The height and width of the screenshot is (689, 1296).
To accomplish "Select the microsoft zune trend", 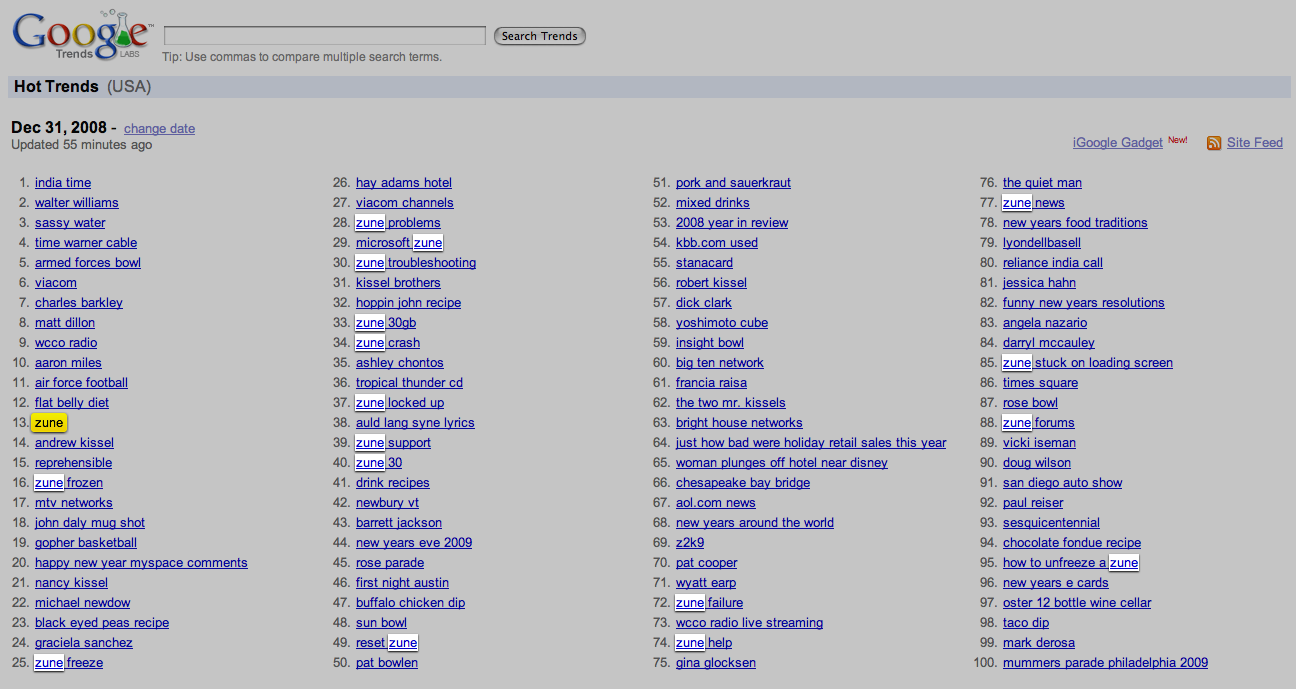I will click(x=399, y=243).
